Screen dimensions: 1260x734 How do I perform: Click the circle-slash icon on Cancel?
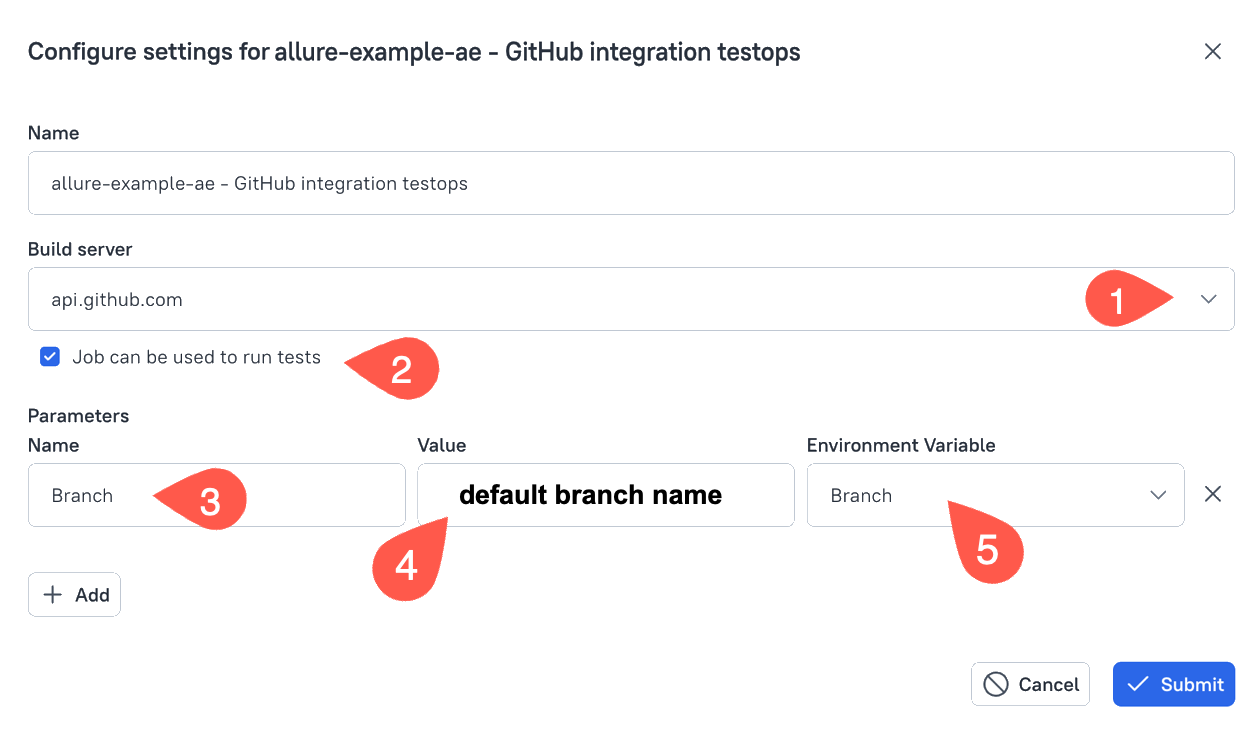point(996,684)
